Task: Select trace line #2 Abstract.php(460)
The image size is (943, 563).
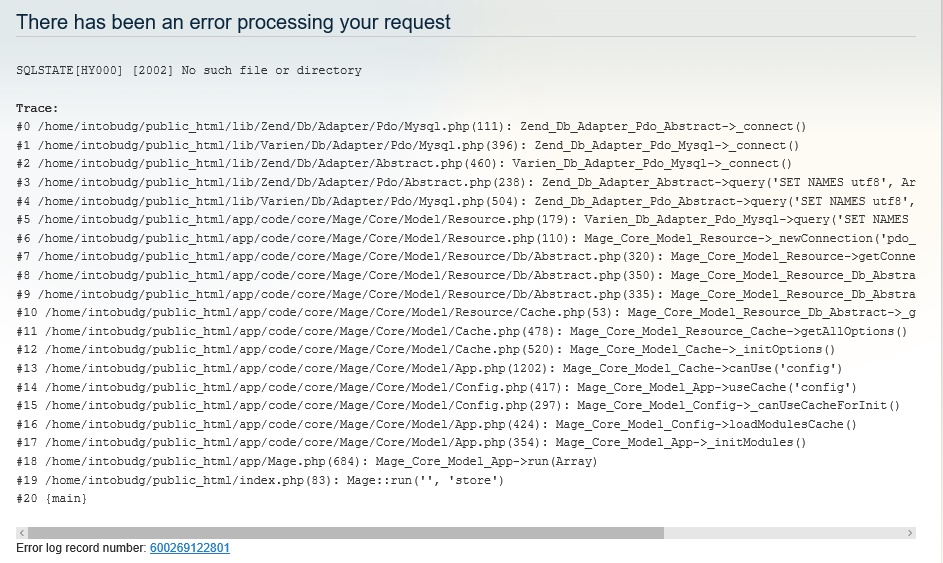Action: click(x=404, y=164)
